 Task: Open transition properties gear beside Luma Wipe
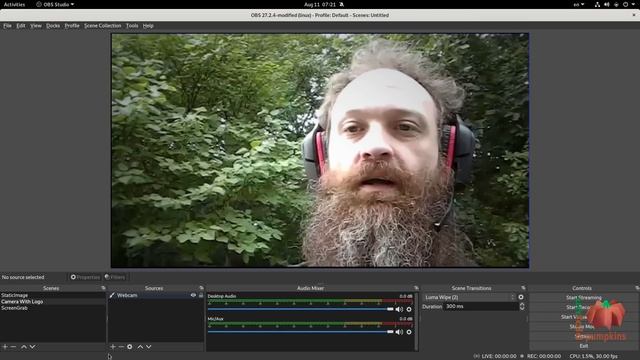[x=521, y=297]
